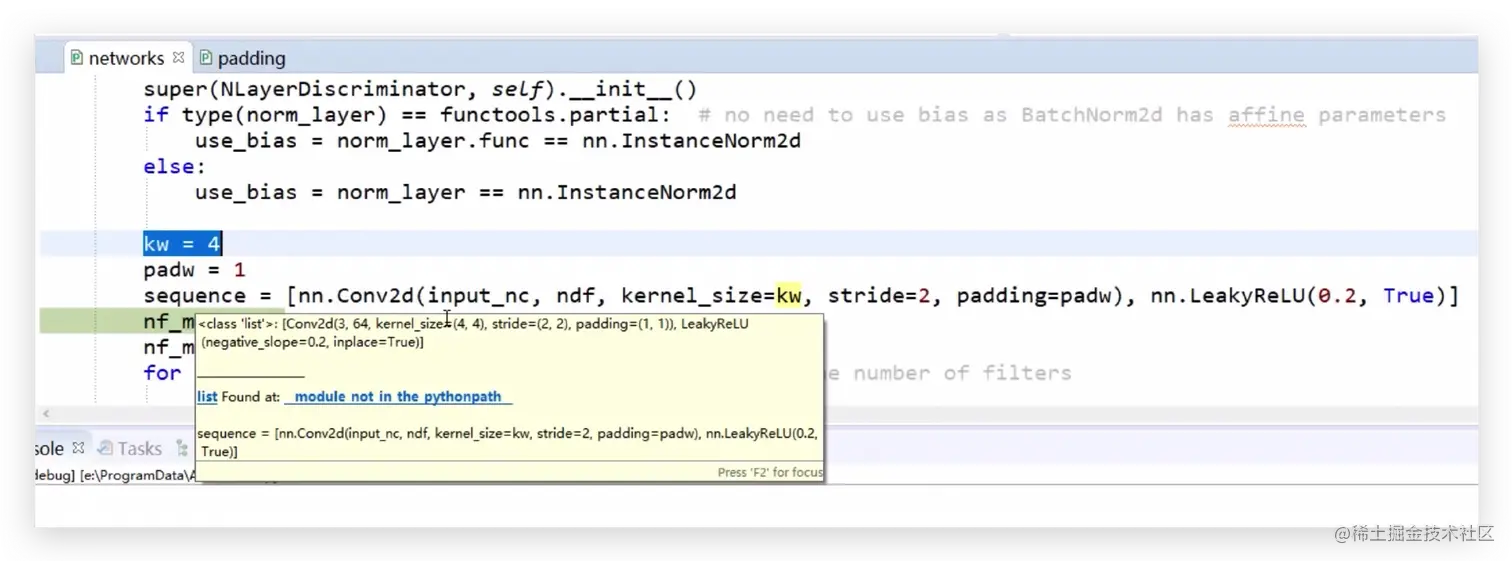Follow the 'module not in the pythonpath' link

pos(398,397)
